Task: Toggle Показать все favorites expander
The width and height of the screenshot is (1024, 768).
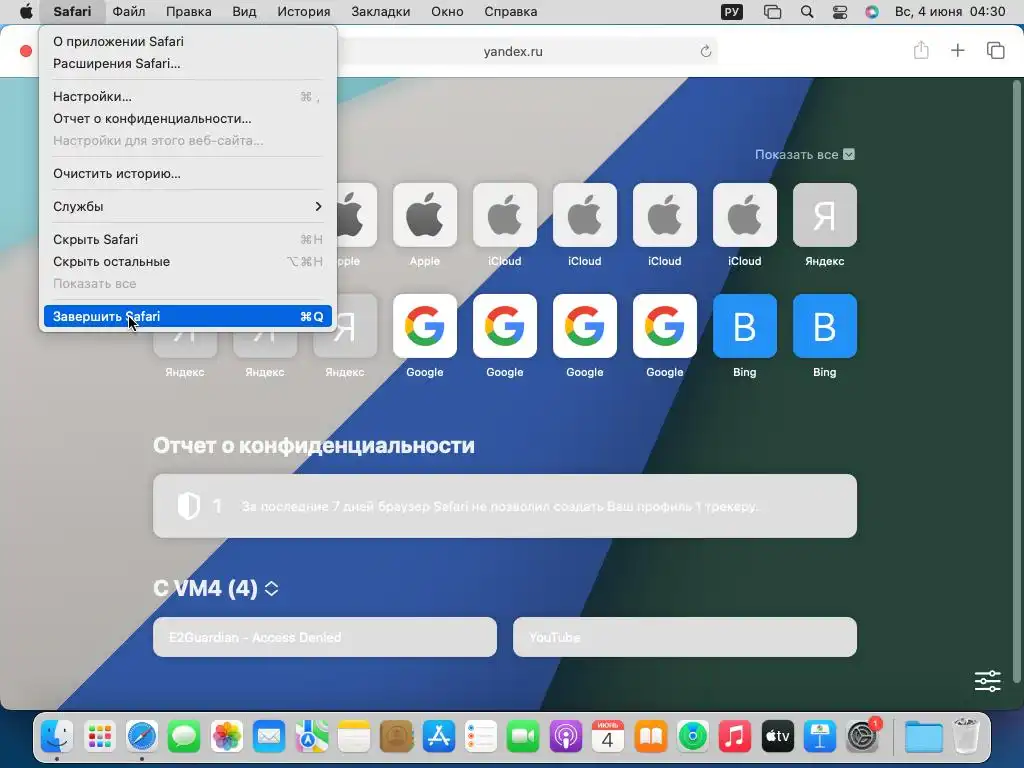Action: [805, 155]
